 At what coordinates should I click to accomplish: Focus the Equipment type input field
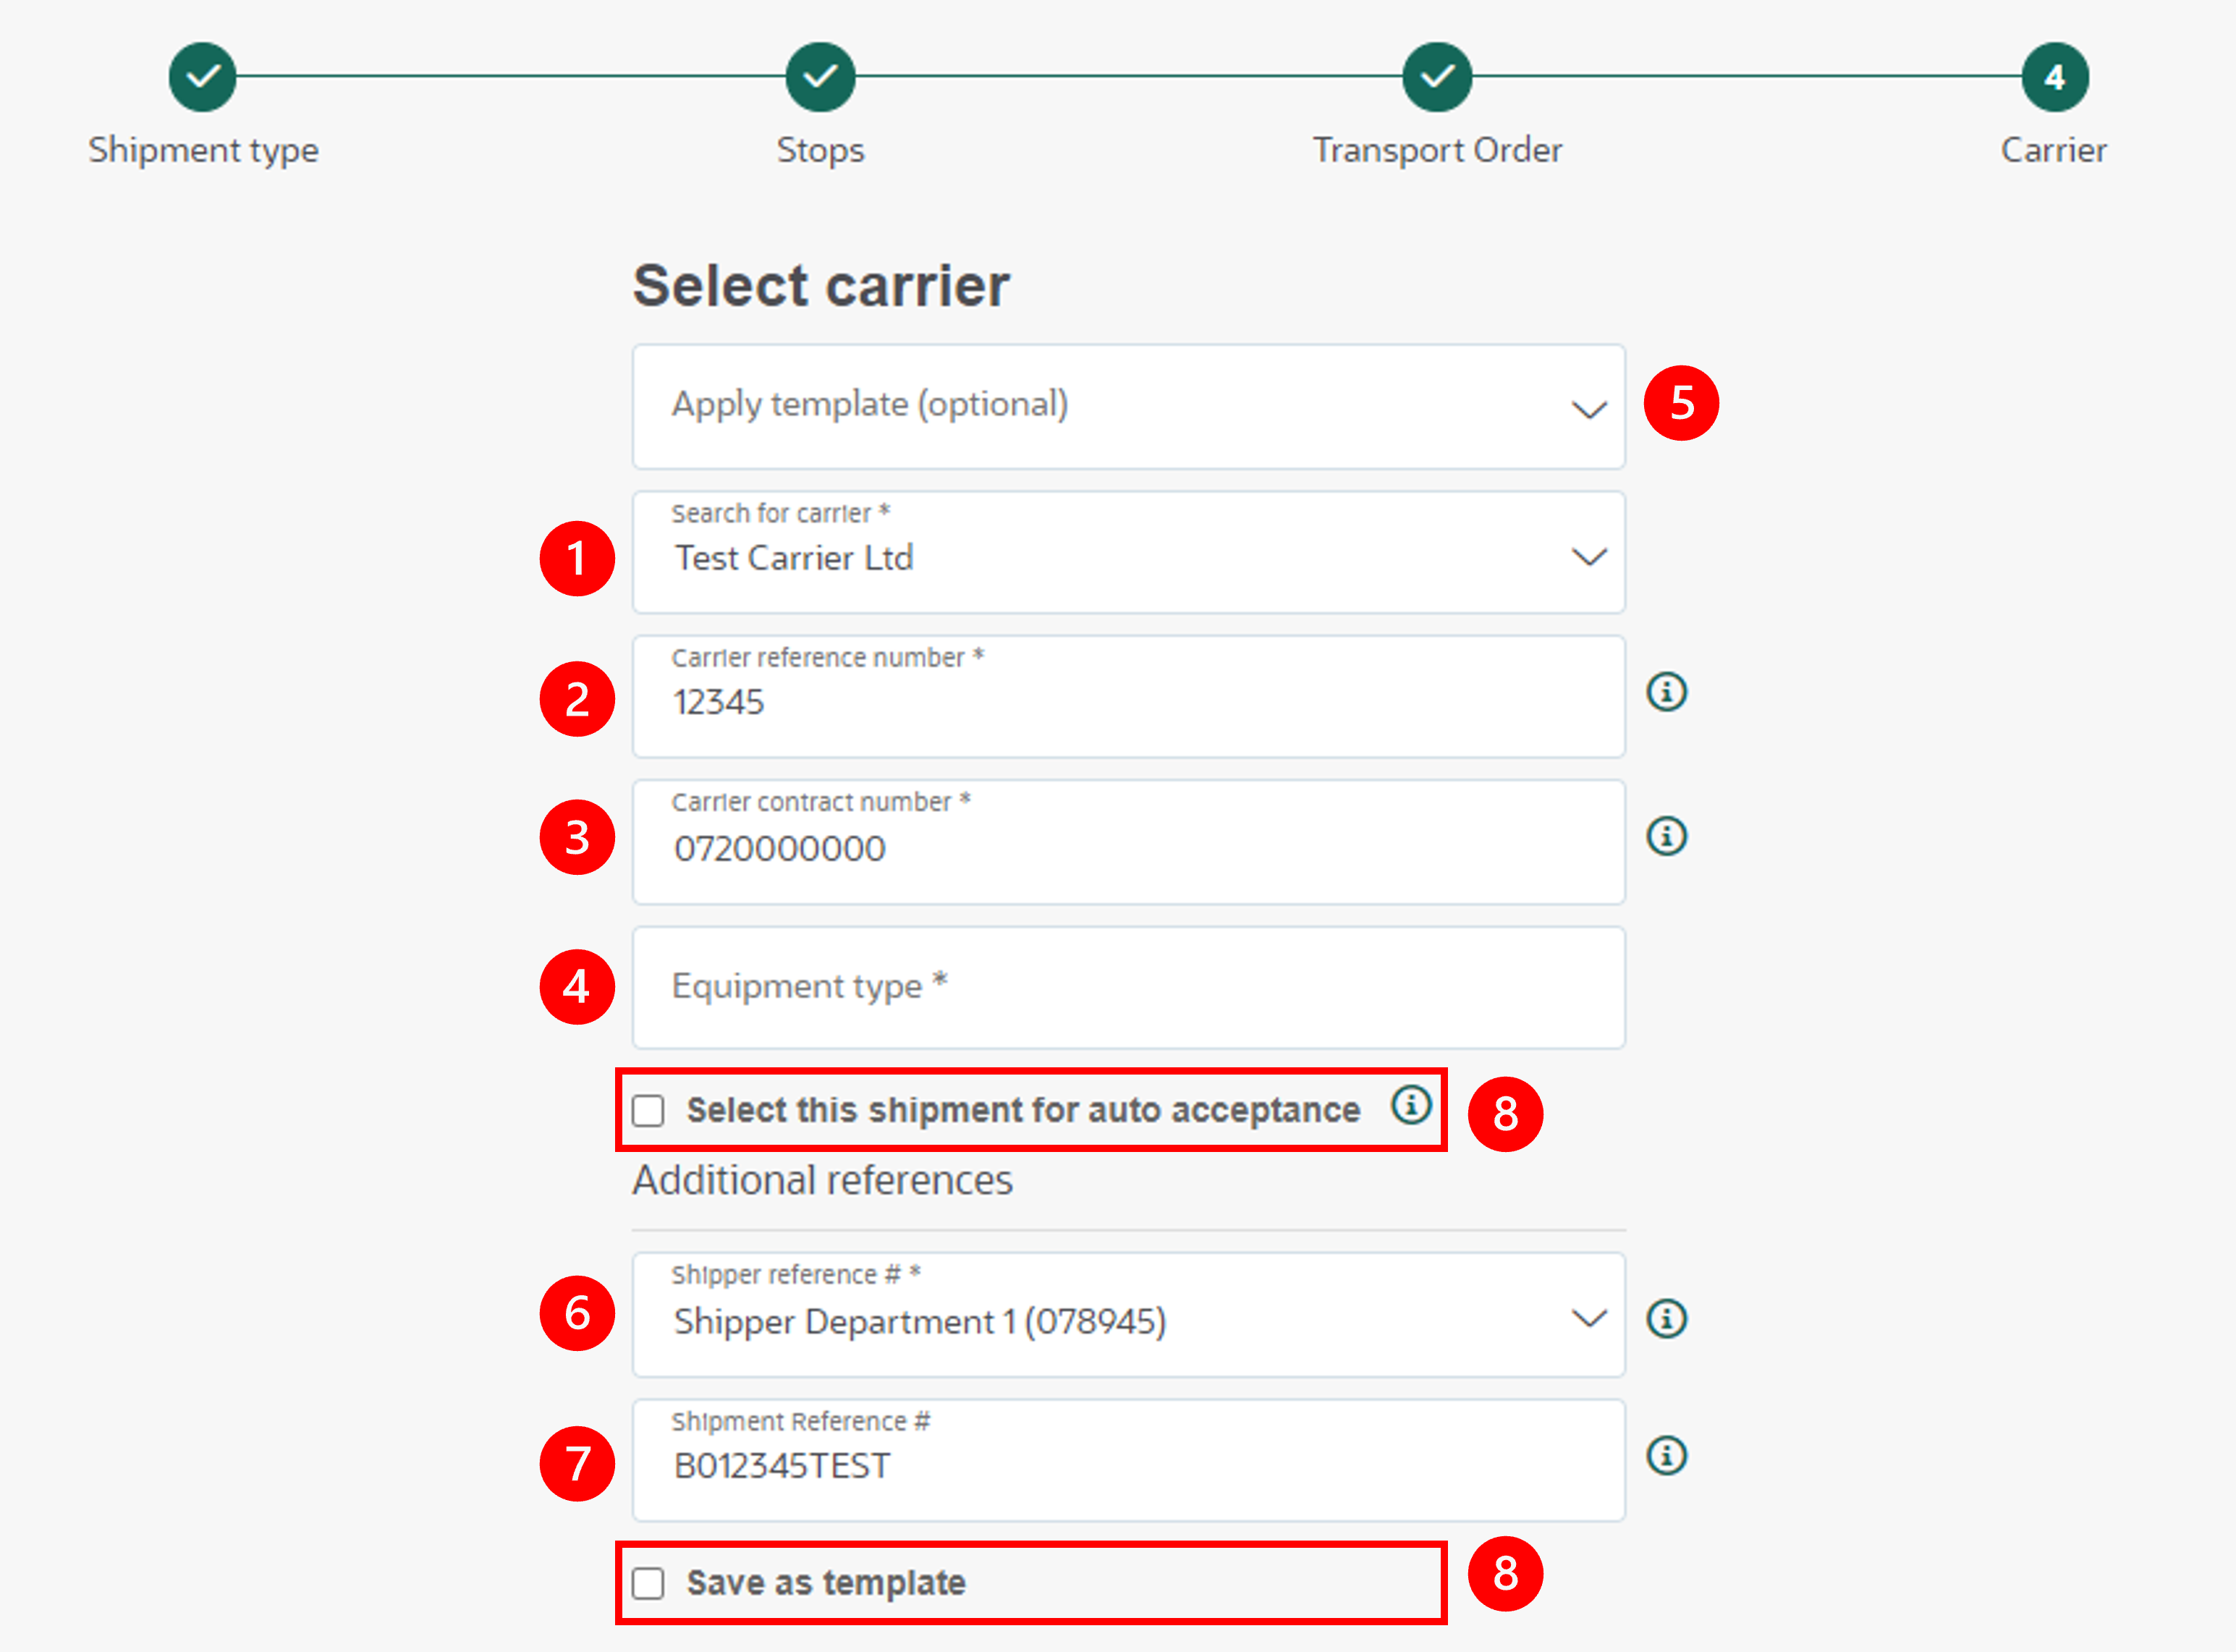point(1128,988)
